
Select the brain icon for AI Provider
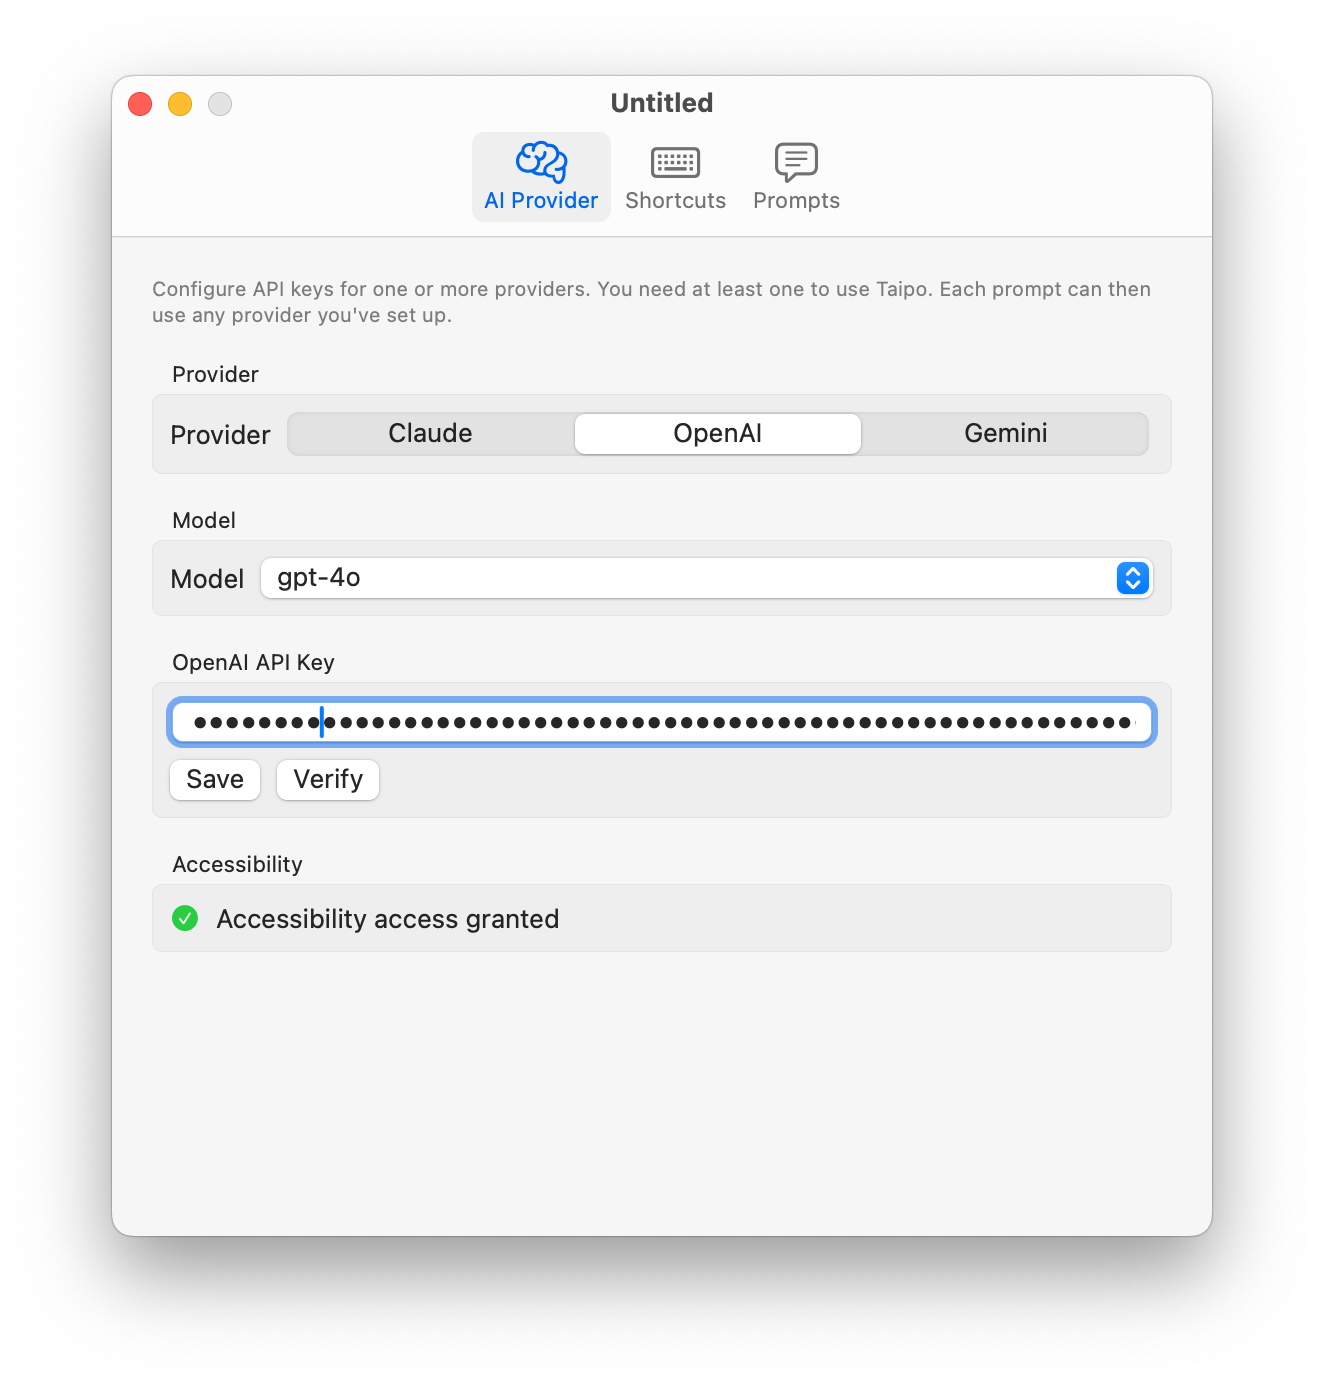click(540, 162)
